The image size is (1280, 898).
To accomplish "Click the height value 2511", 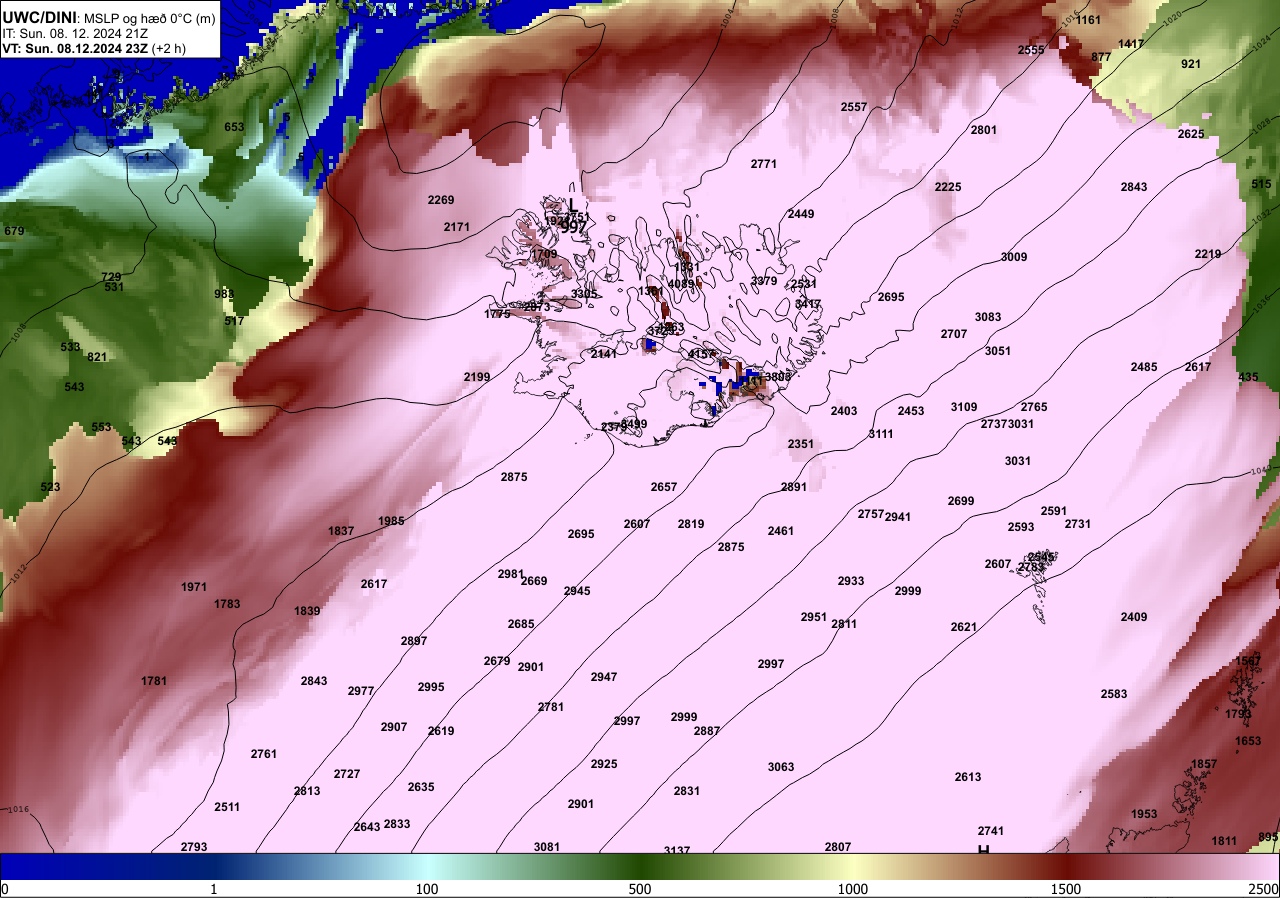I will click(227, 807).
